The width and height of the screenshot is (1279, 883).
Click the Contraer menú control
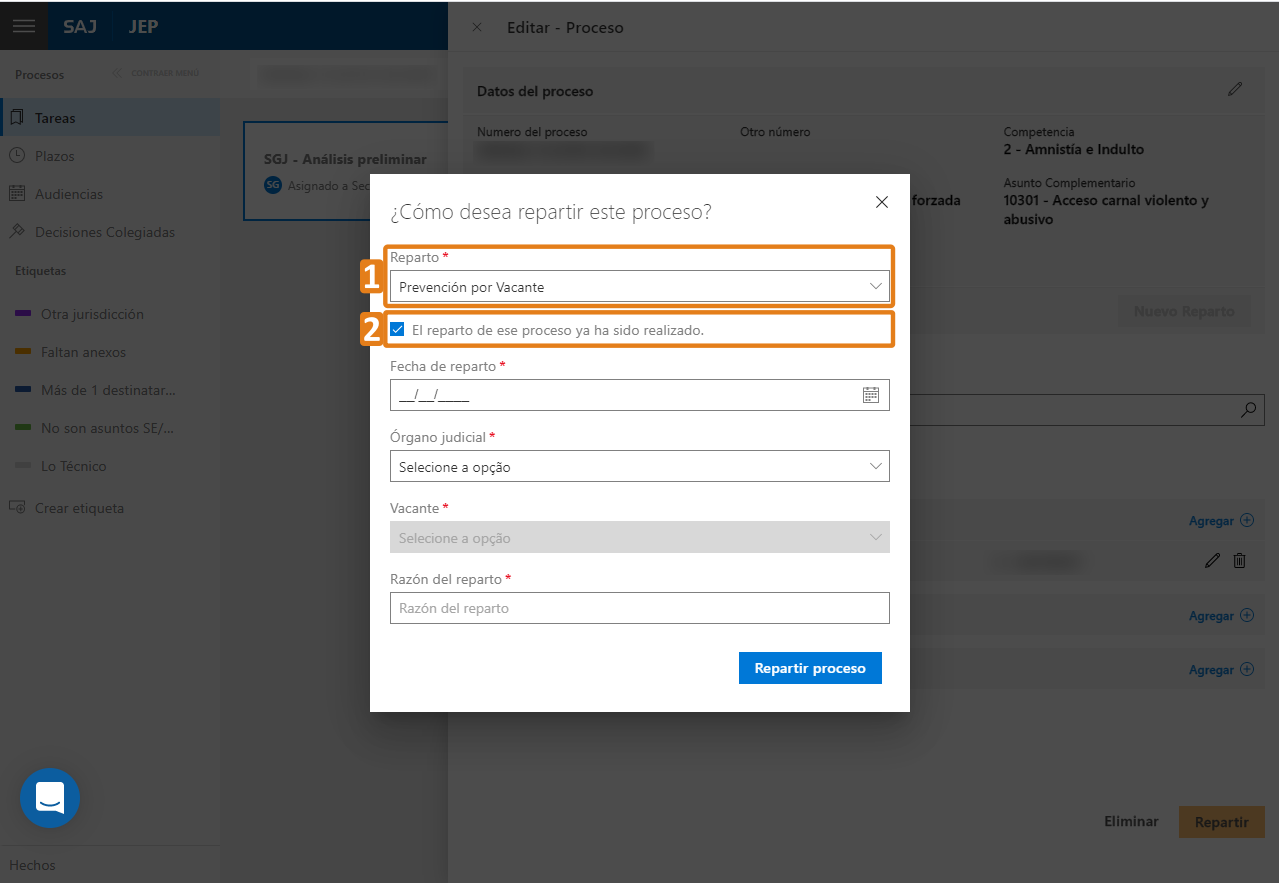(156, 73)
